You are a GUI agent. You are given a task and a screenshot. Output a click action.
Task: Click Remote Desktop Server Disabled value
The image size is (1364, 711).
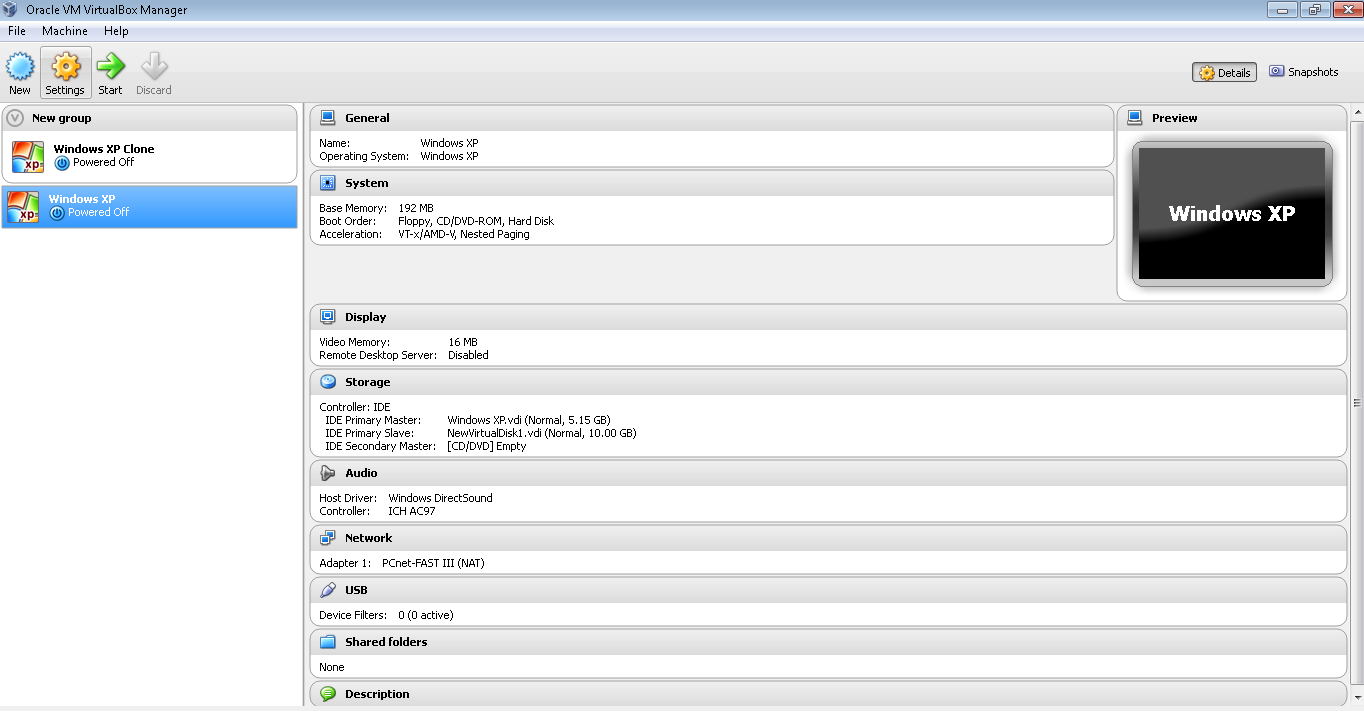click(x=468, y=355)
